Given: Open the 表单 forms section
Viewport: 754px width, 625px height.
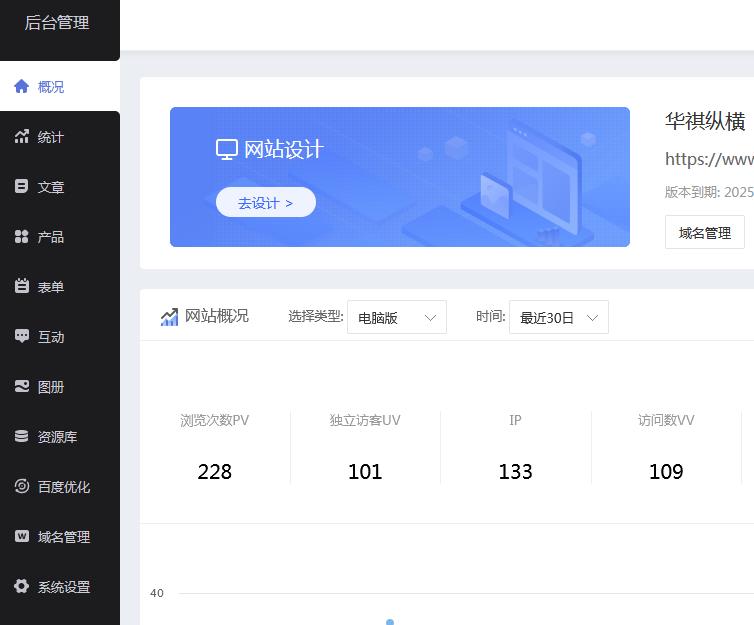Looking at the screenshot, I should (x=60, y=287).
